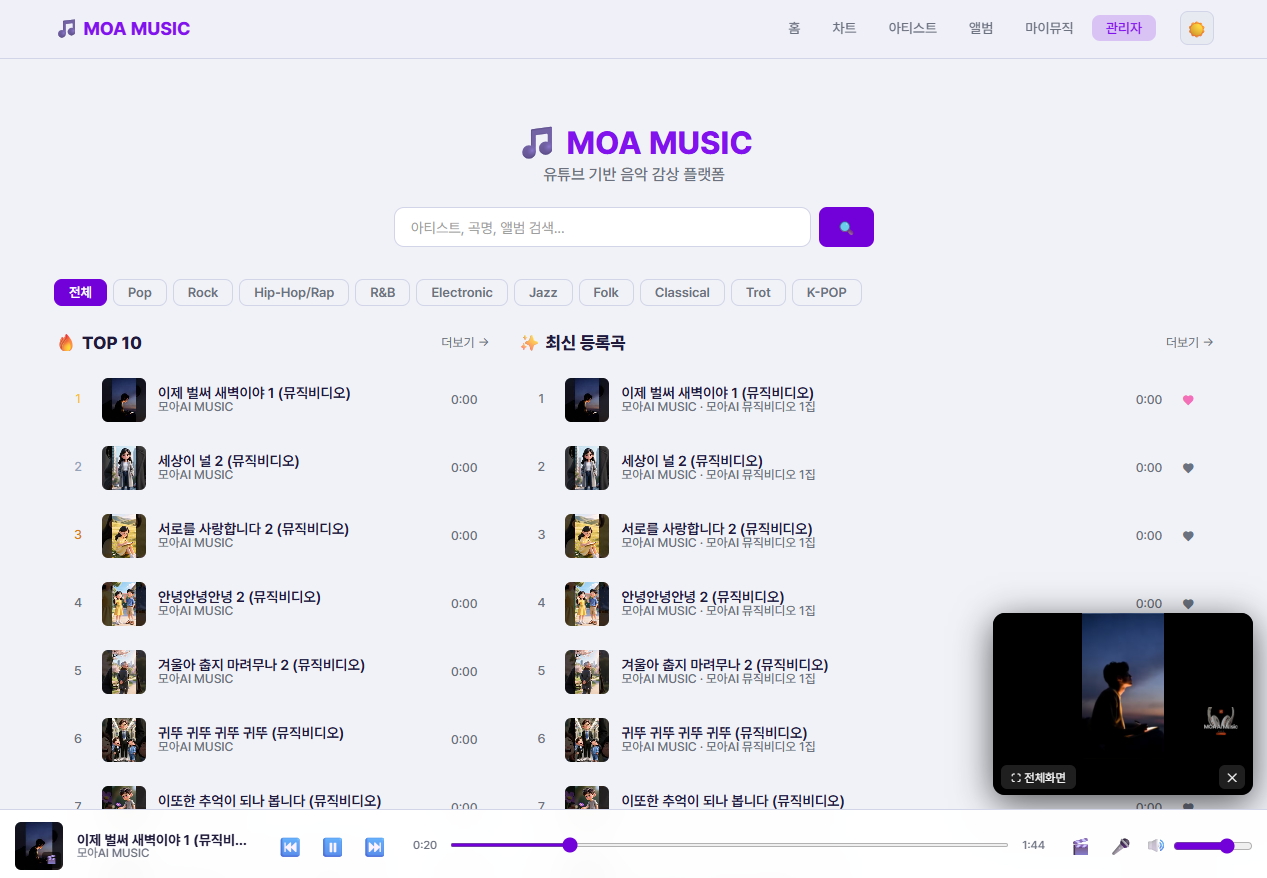
Task: Filter by Jazz genre
Action: click(x=543, y=292)
